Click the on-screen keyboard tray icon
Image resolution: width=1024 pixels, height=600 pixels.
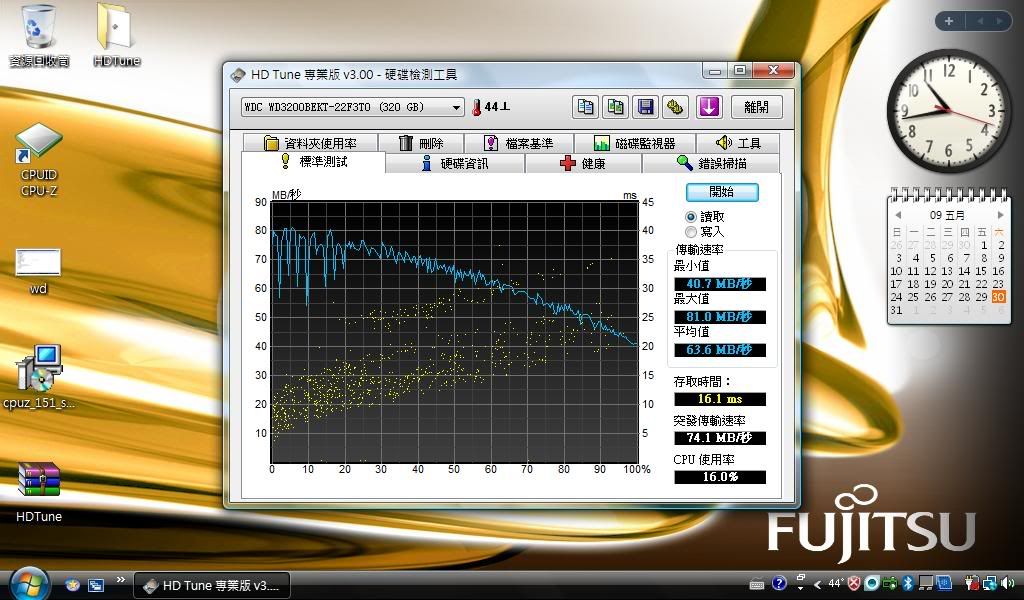(x=757, y=584)
